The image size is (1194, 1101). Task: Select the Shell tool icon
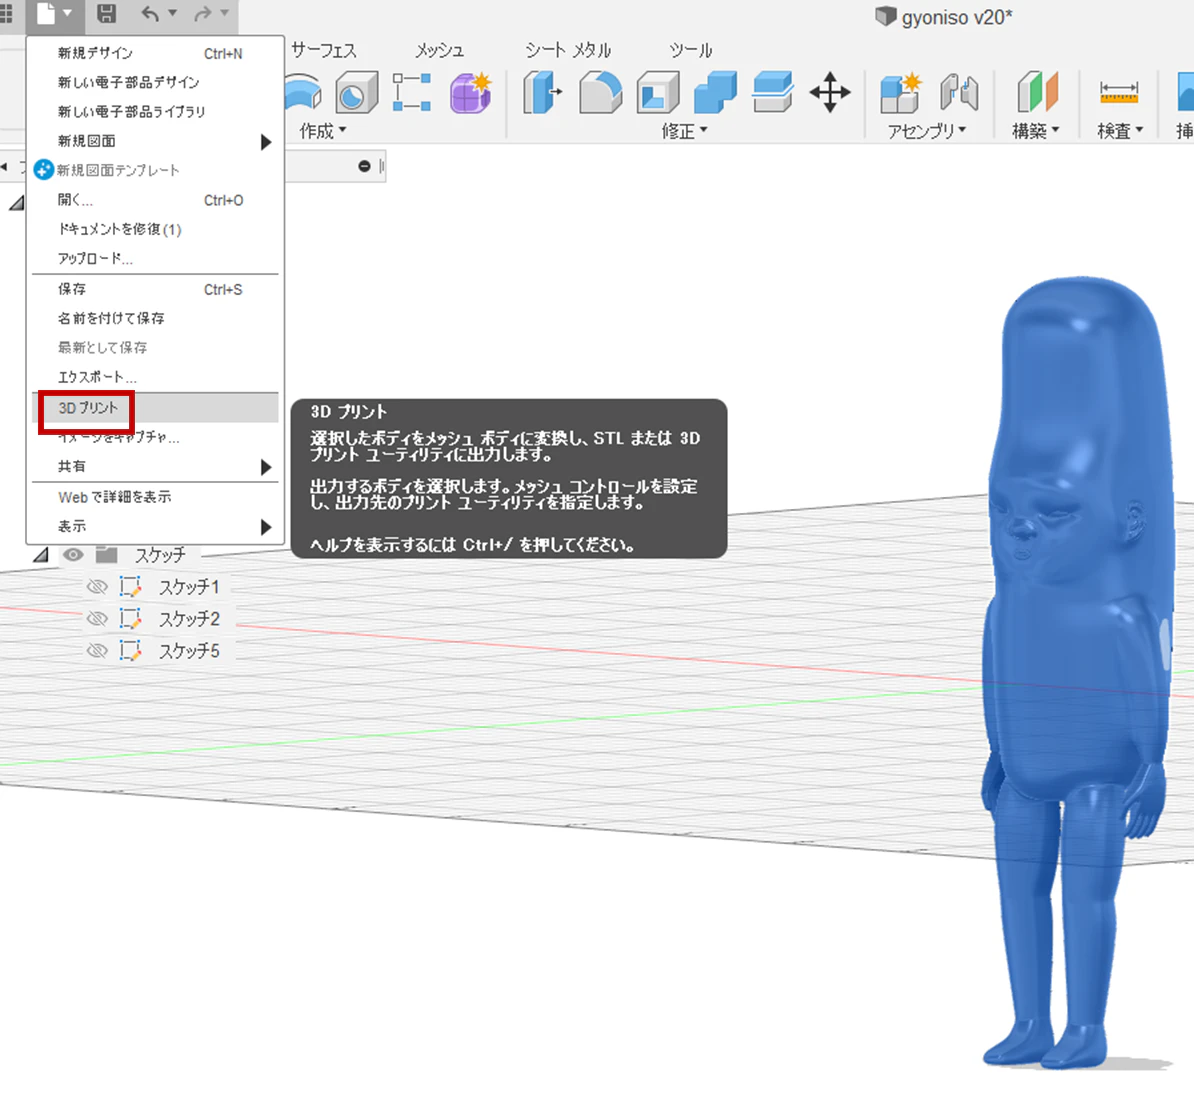click(x=658, y=93)
